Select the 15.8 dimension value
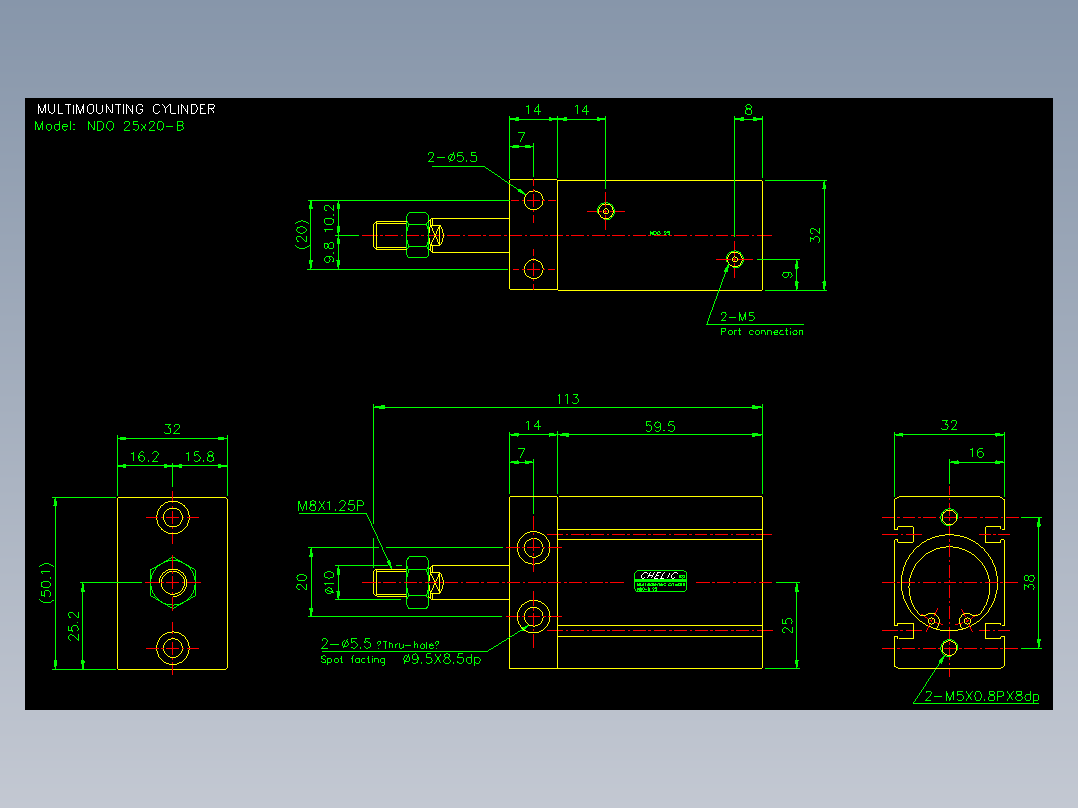 pos(199,457)
